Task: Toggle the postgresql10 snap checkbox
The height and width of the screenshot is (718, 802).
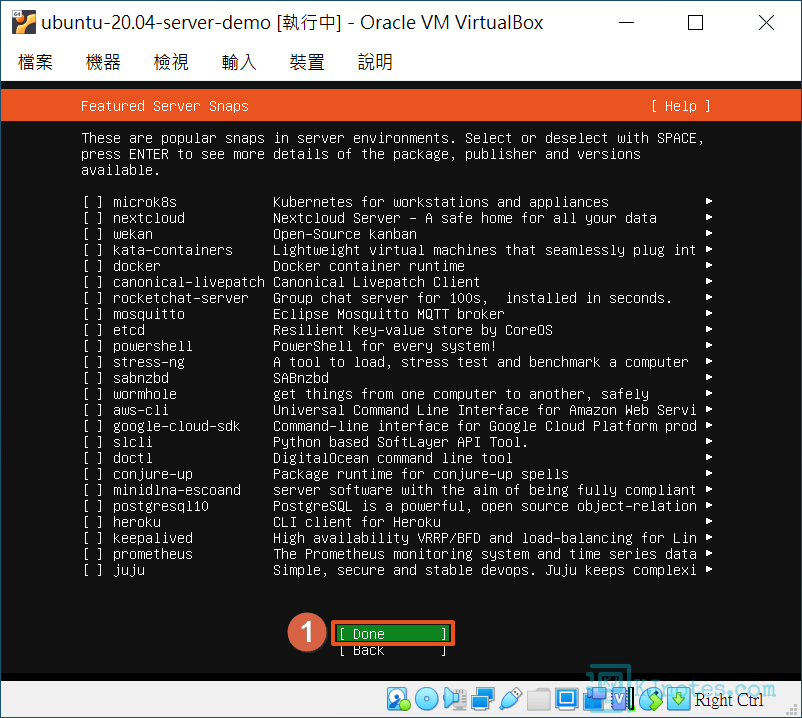Action: 93,506
